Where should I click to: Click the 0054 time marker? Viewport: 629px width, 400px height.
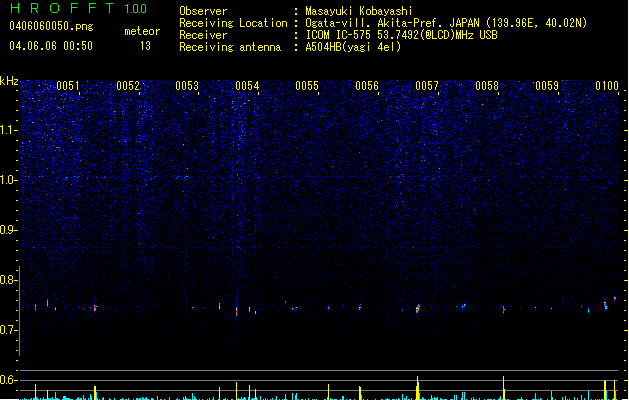[247, 85]
